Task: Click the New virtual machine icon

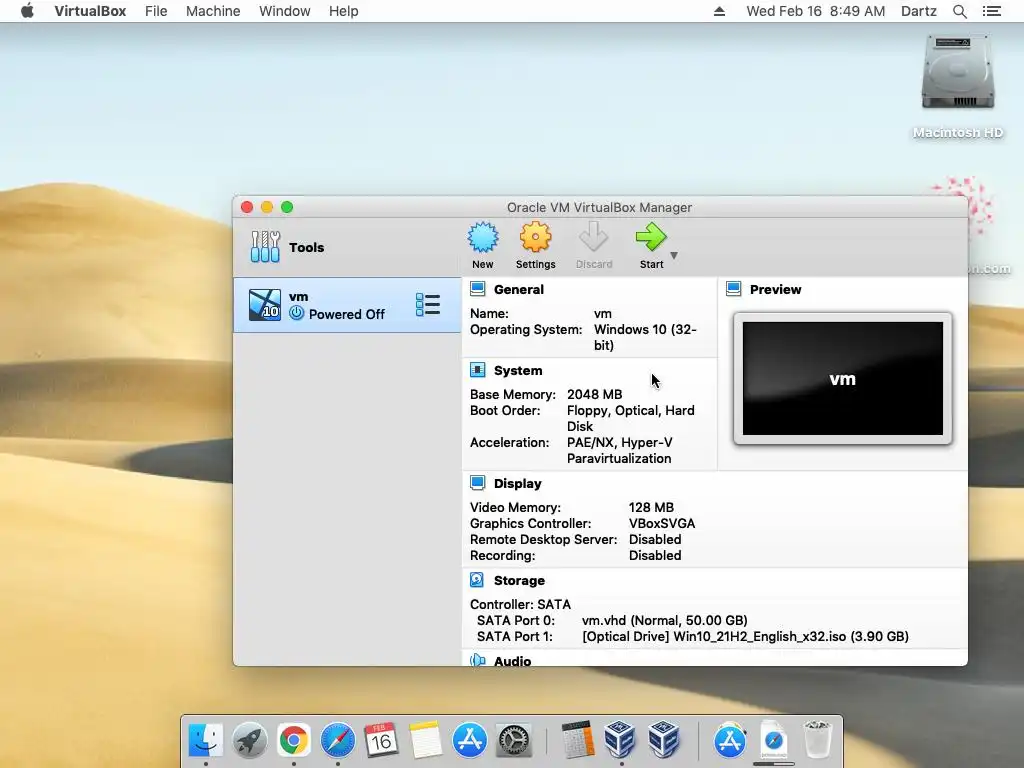Action: (x=483, y=237)
